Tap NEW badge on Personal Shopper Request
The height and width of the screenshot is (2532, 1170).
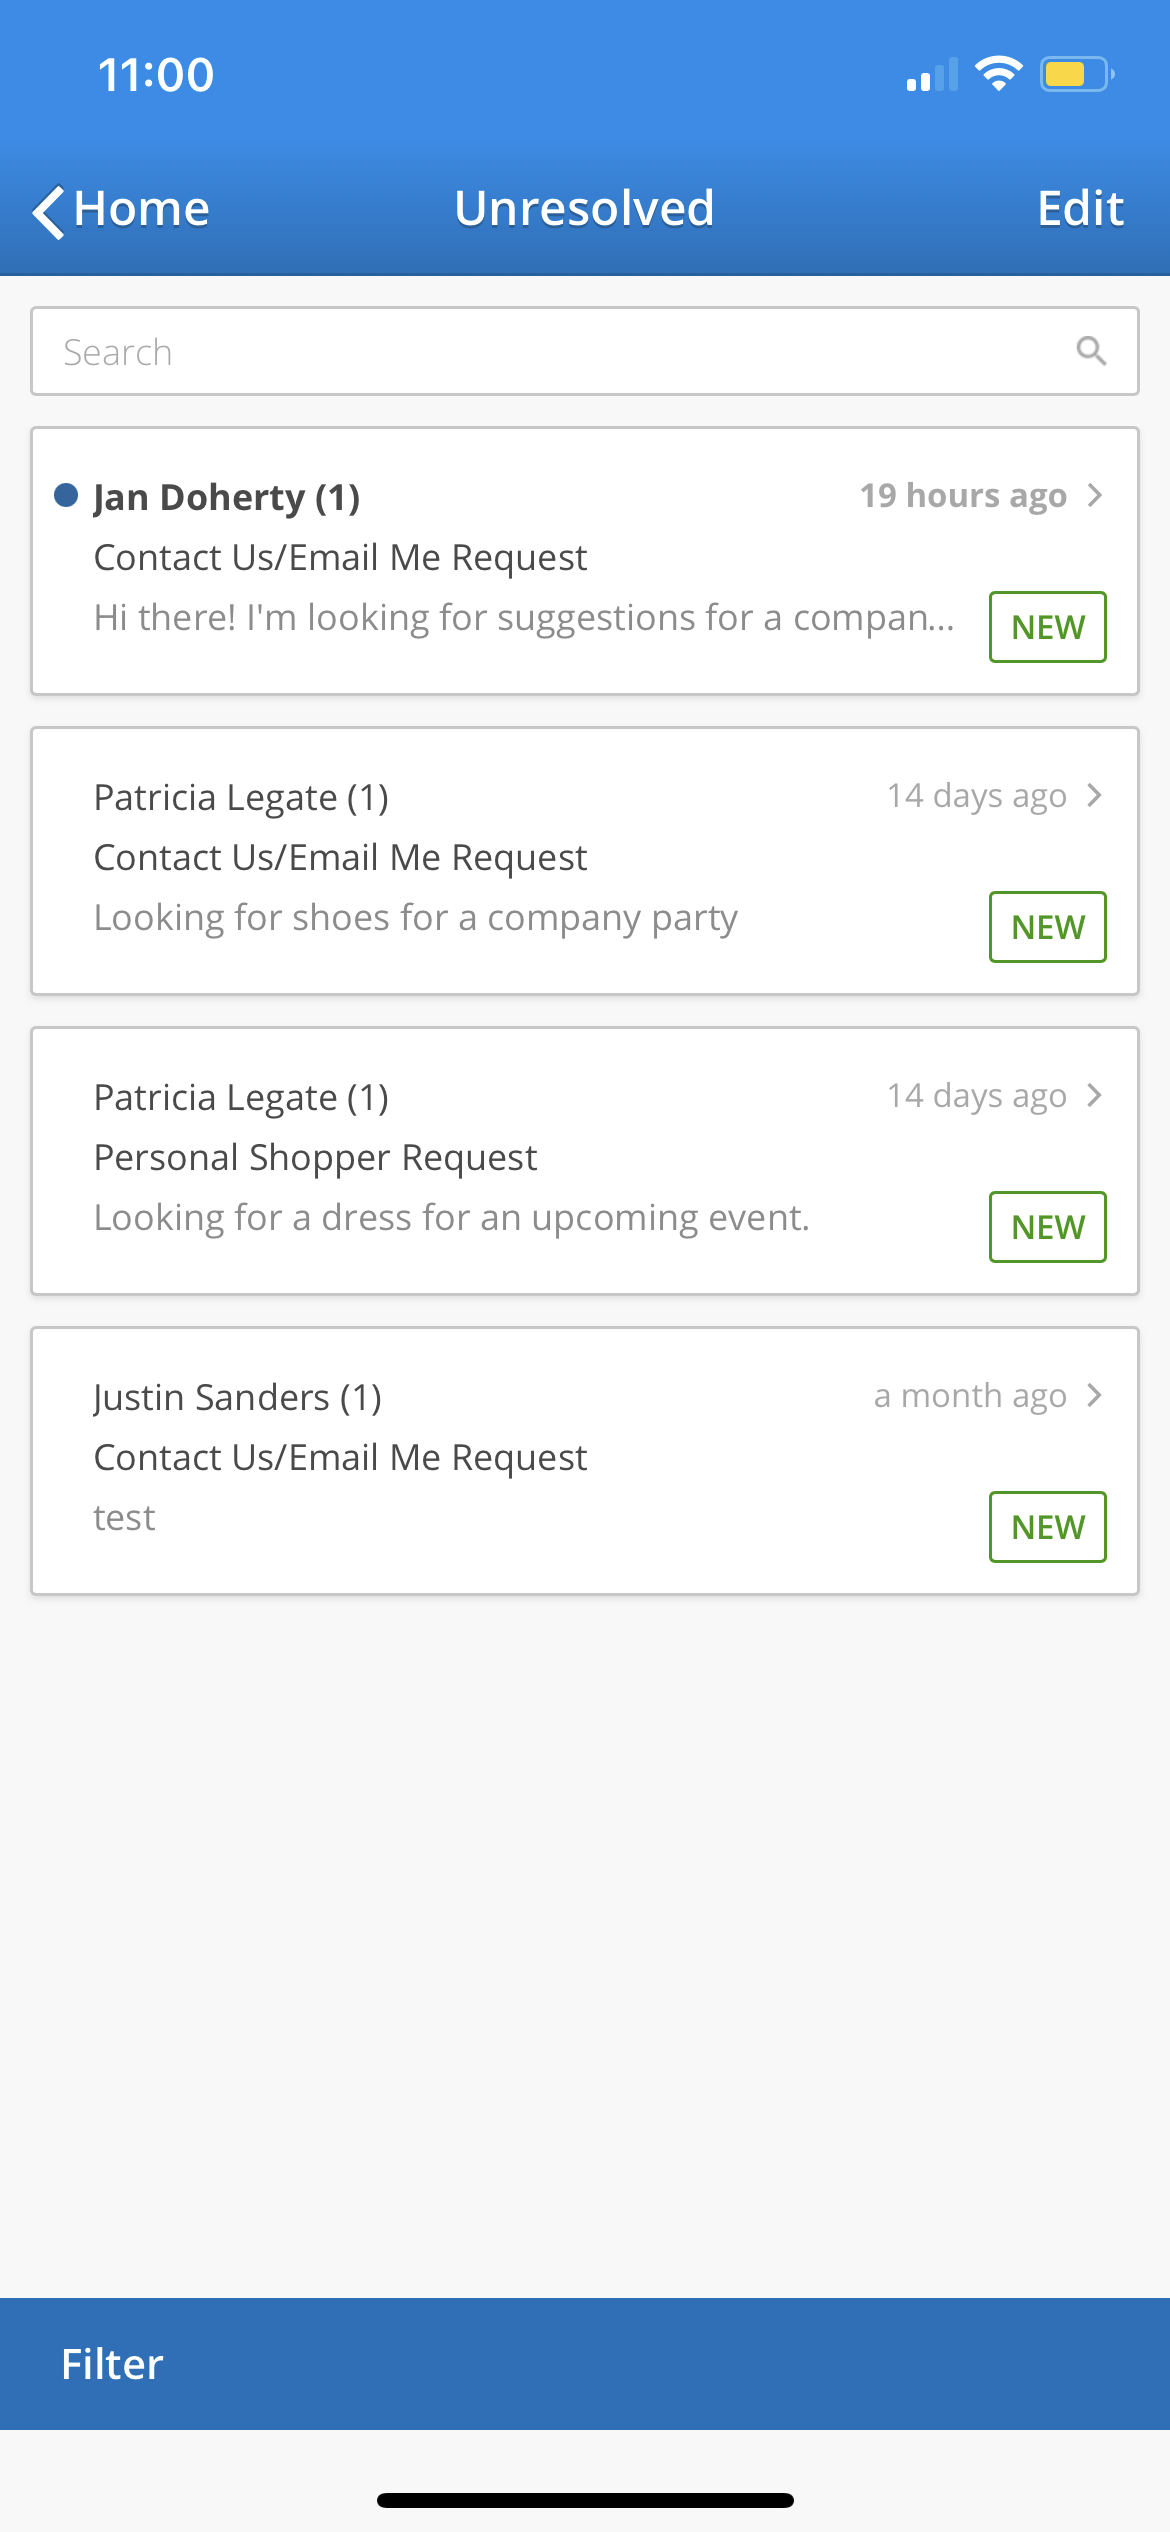tap(1047, 1227)
